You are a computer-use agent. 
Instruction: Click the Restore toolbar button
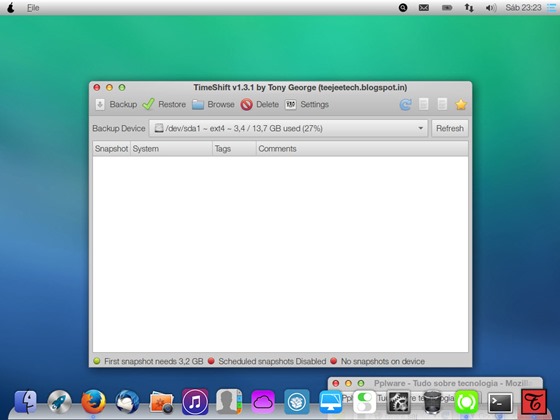(x=164, y=105)
